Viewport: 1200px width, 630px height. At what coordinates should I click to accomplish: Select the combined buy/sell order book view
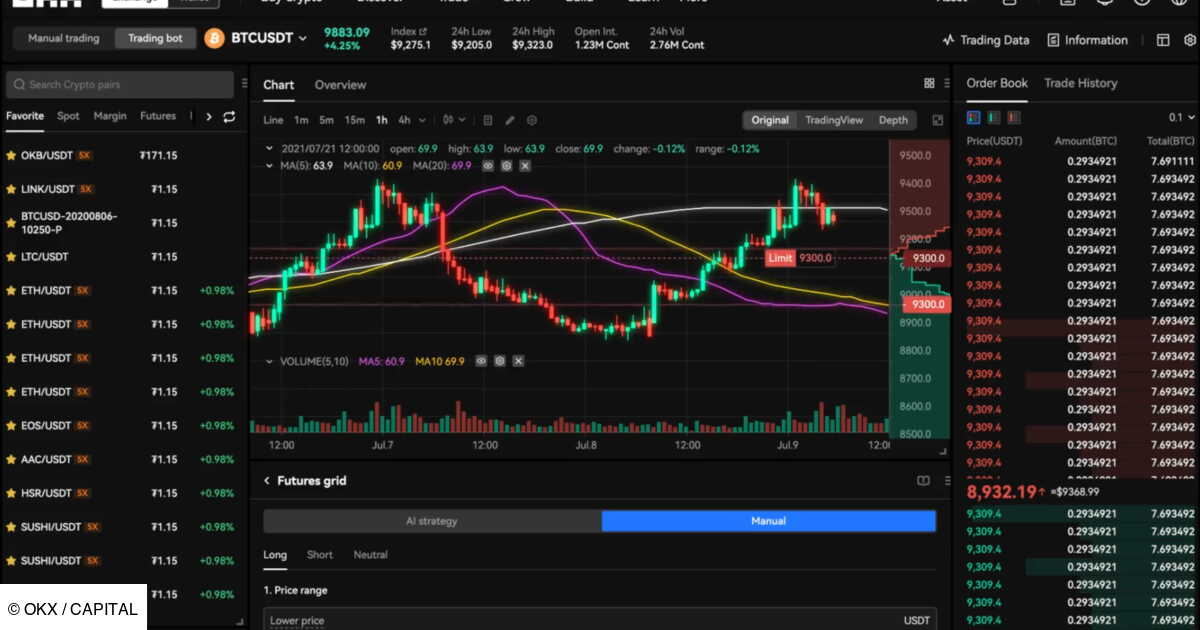[971, 117]
